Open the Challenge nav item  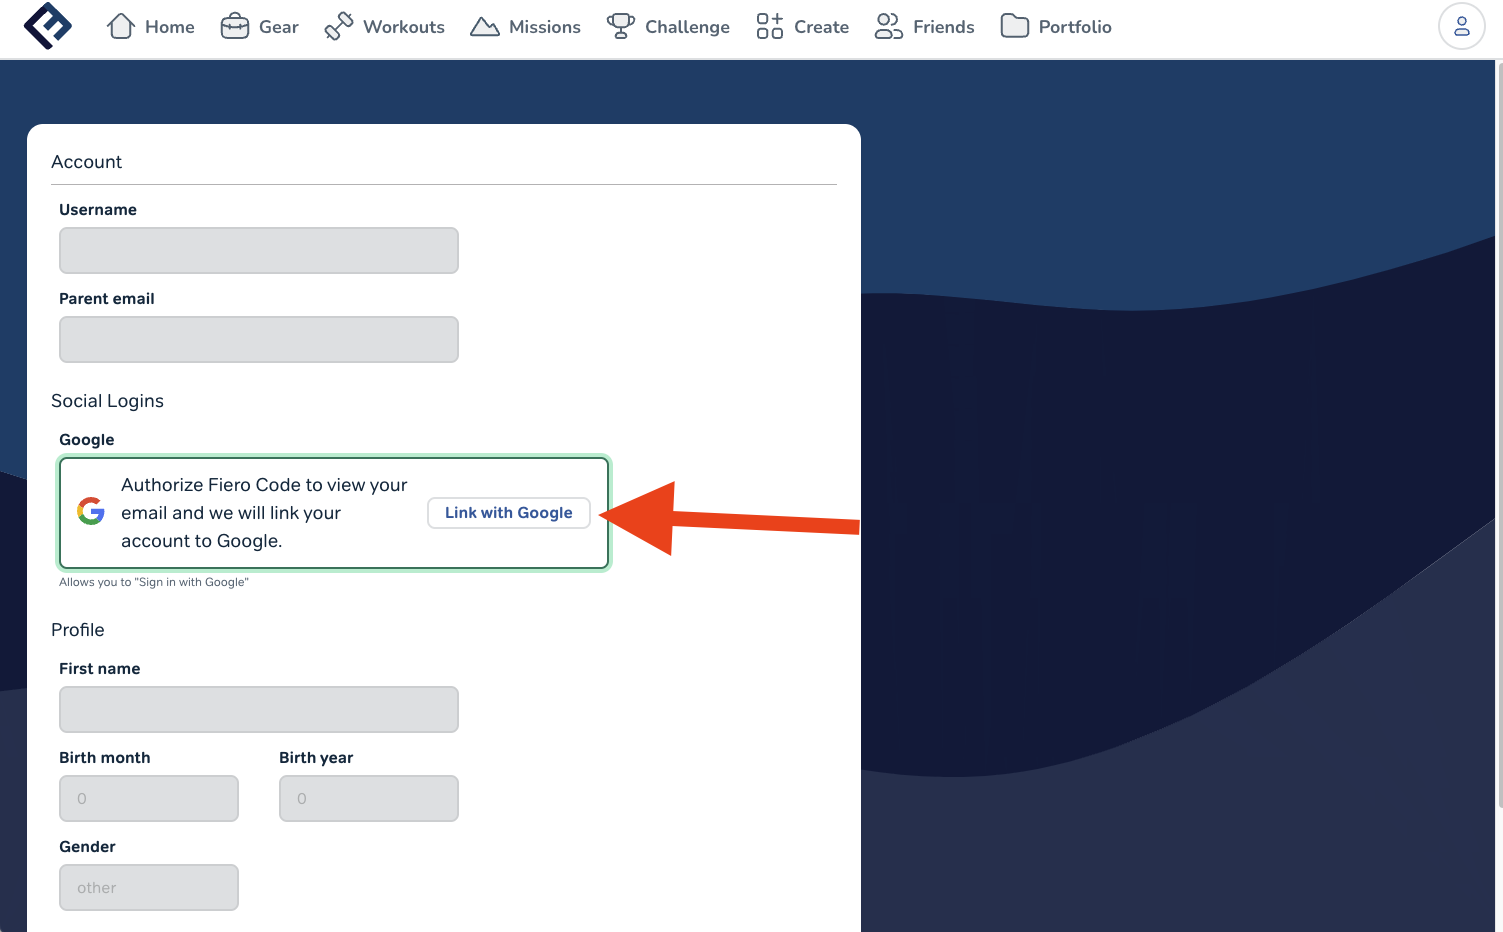coord(668,26)
